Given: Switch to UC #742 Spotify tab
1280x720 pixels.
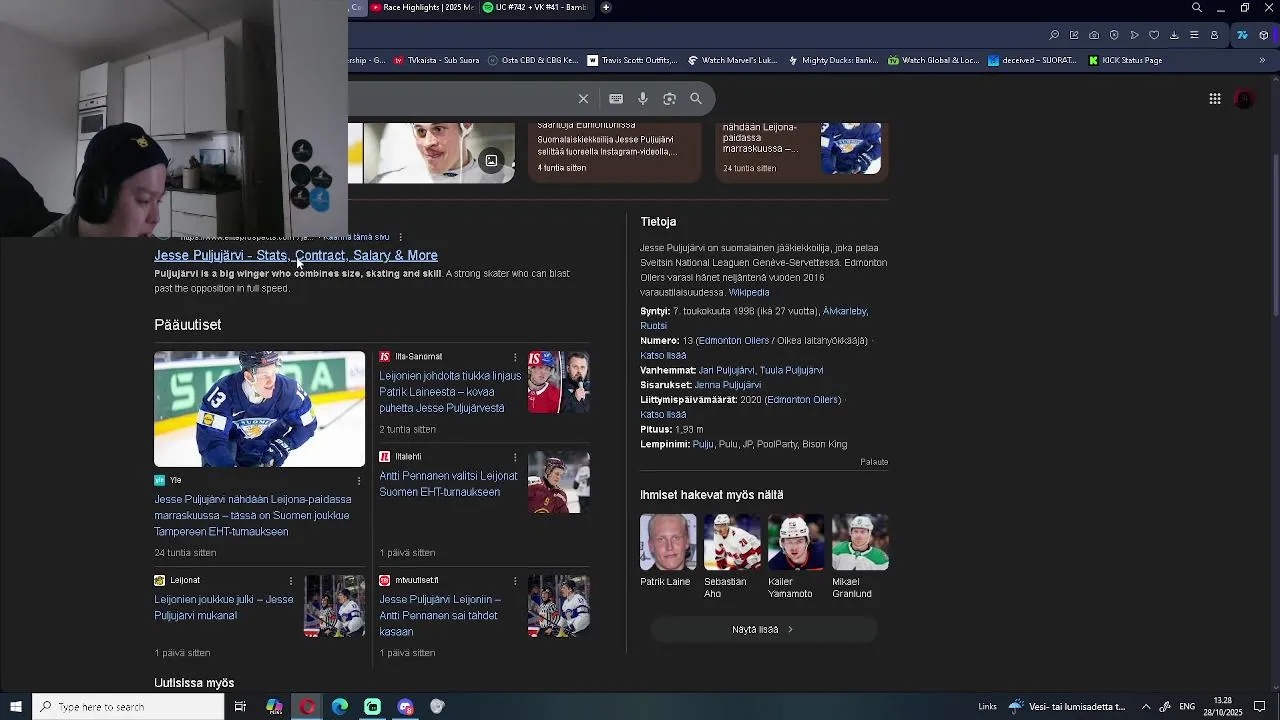Looking at the screenshot, I should tap(537, 7).
